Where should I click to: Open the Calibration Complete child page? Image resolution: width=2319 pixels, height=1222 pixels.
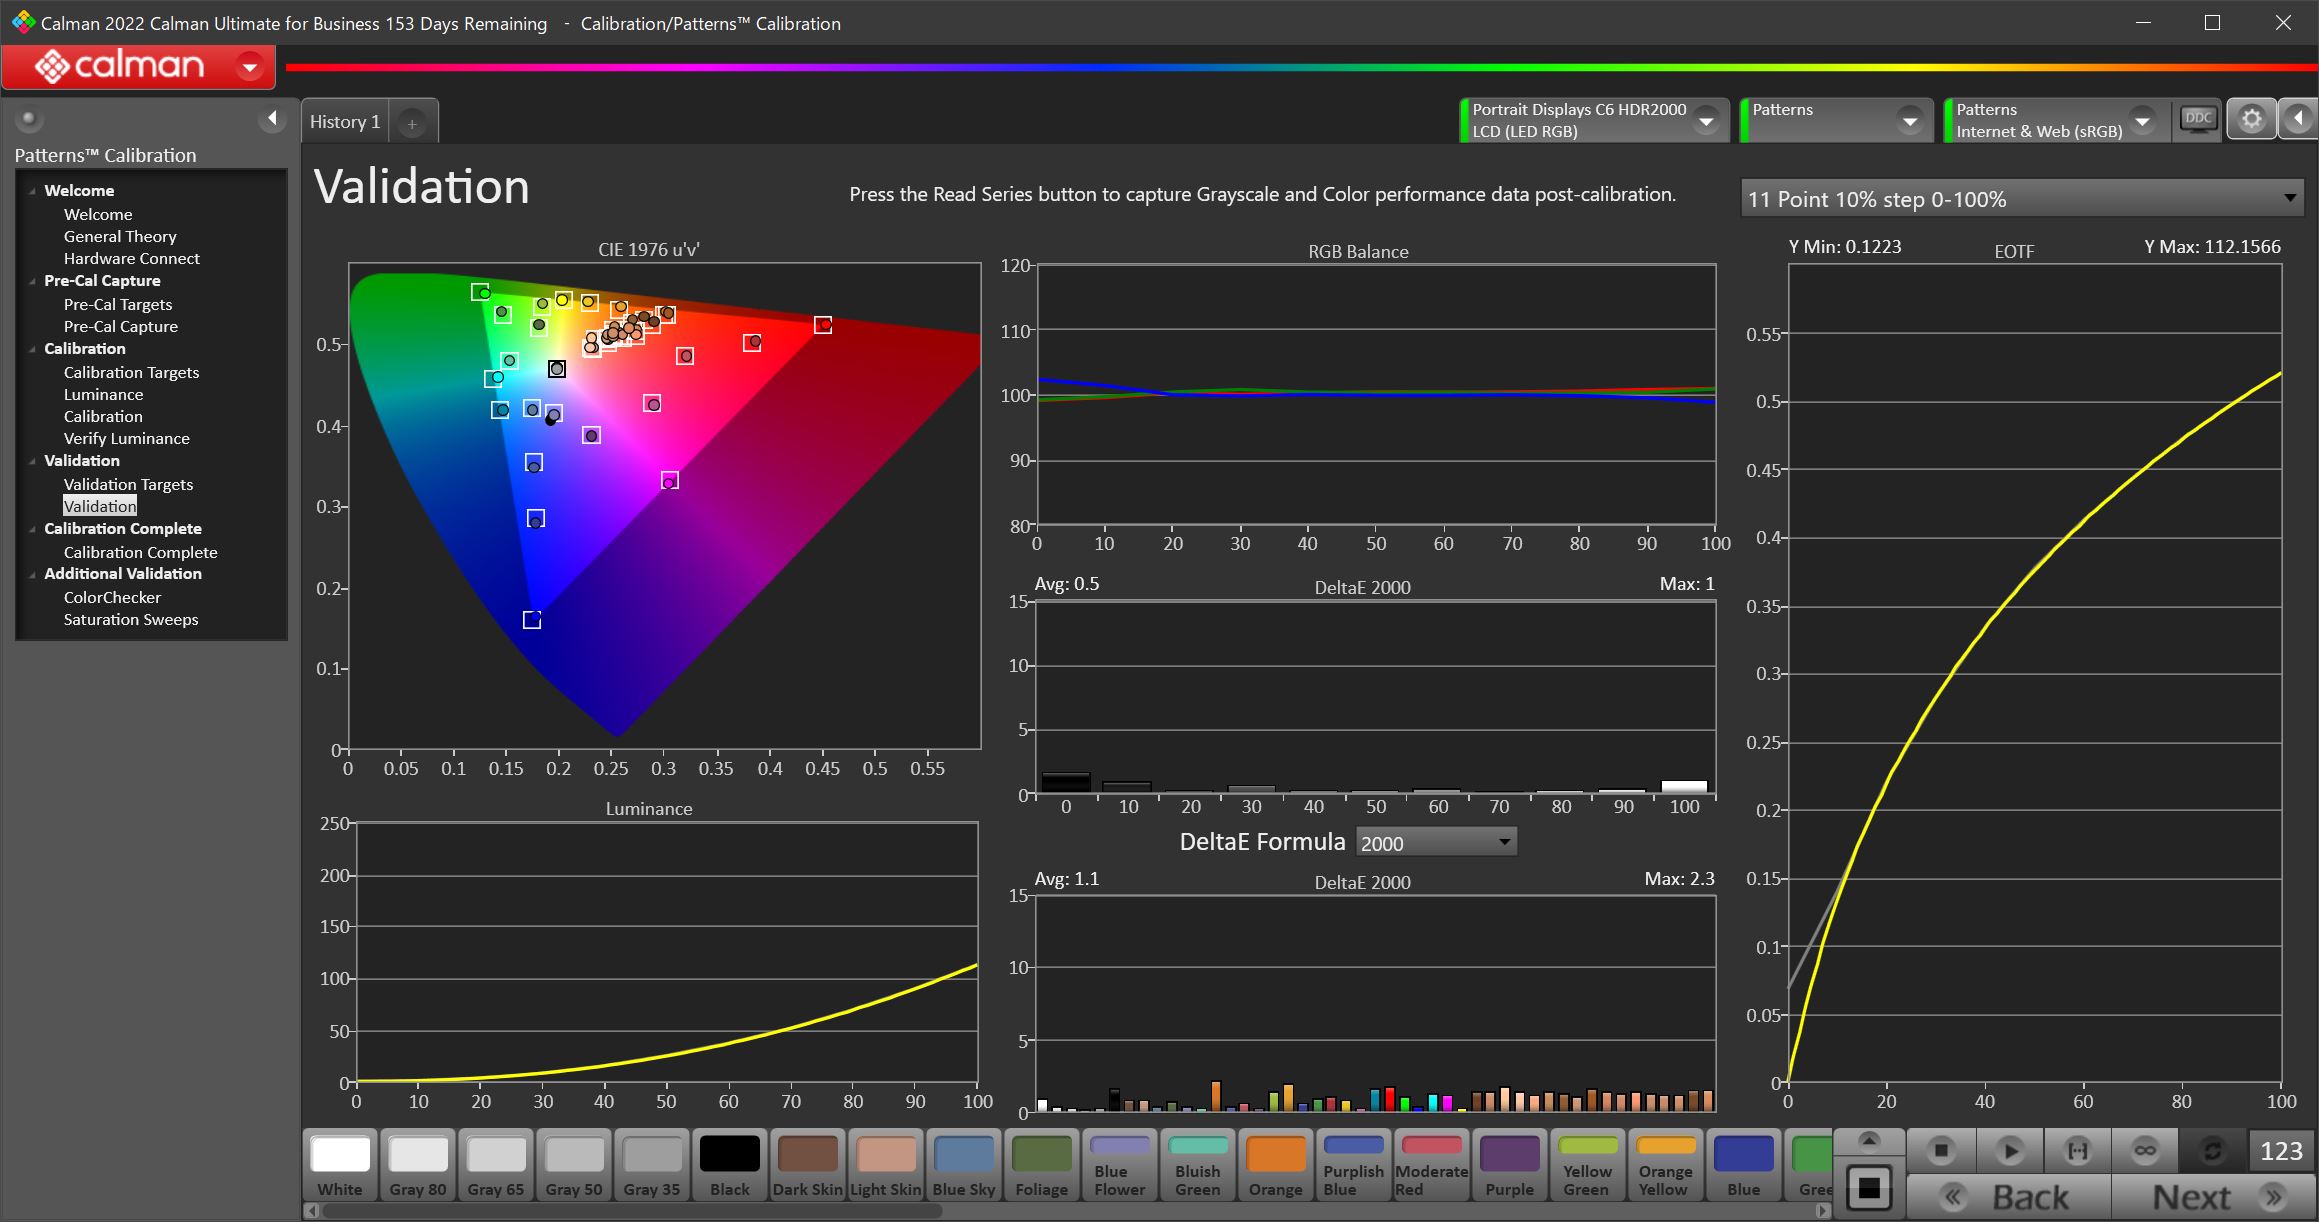click(x=140, y=553)
